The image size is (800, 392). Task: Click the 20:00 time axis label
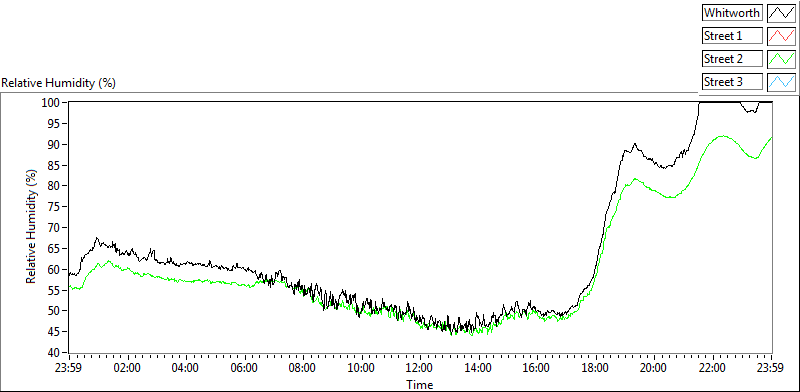(x=655, y=368)
